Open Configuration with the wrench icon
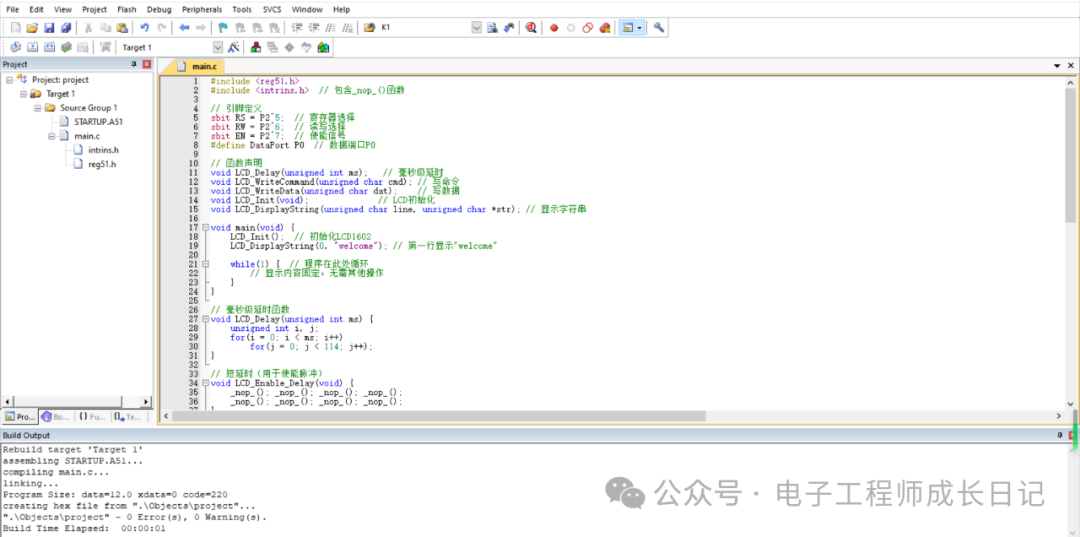The height and width of the screenshot is (537, 1080). 659,28
